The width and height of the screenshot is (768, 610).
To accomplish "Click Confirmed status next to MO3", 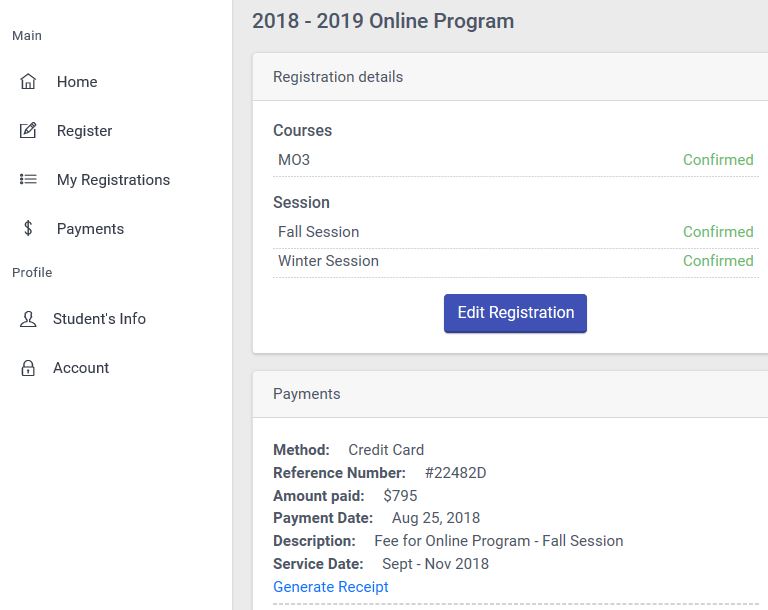I will (717, 160).
